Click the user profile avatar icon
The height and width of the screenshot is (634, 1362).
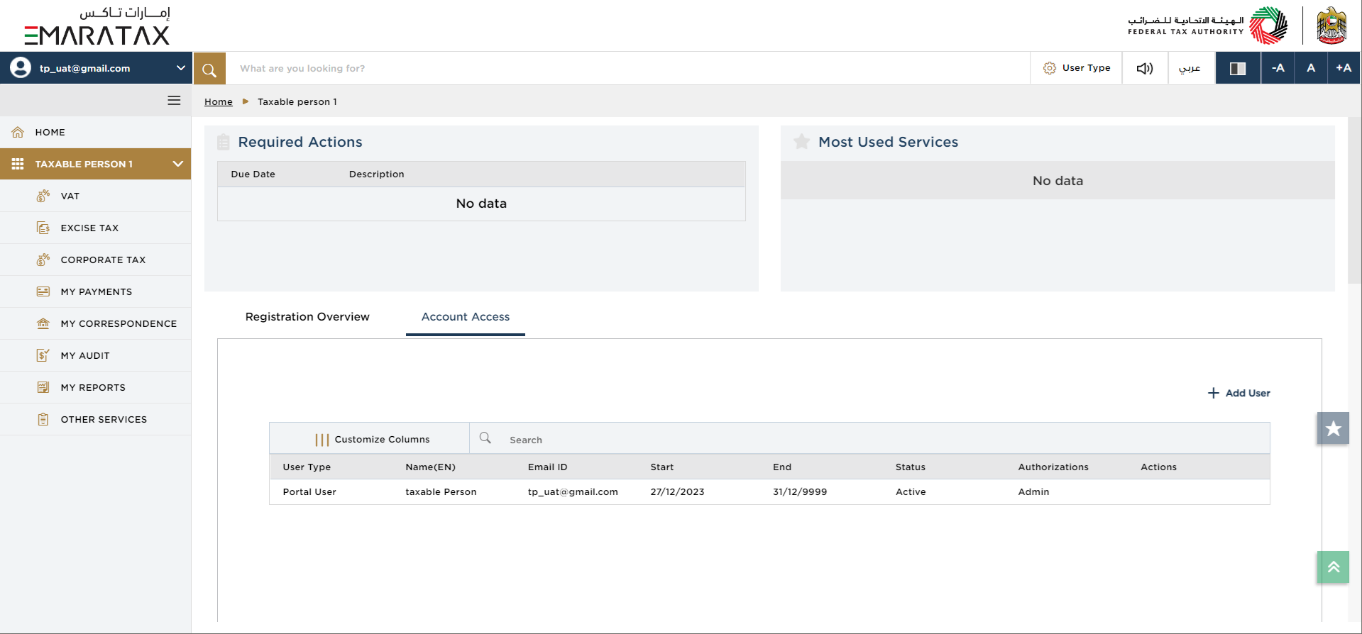pyautogui.click(x=20, y=68)
